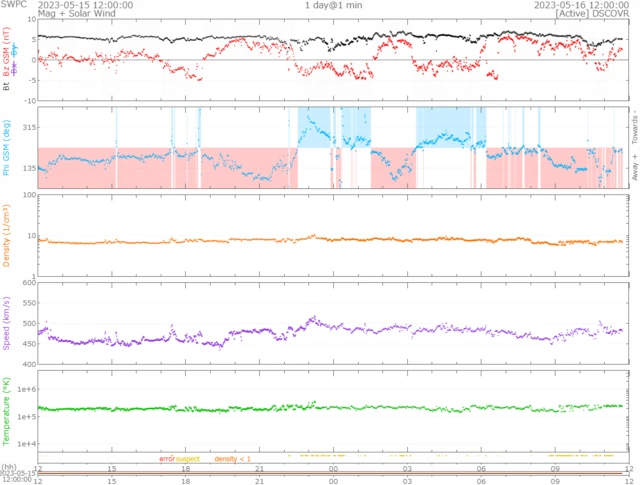
Task: Click the red error legend entry
Action: (166, 459)
